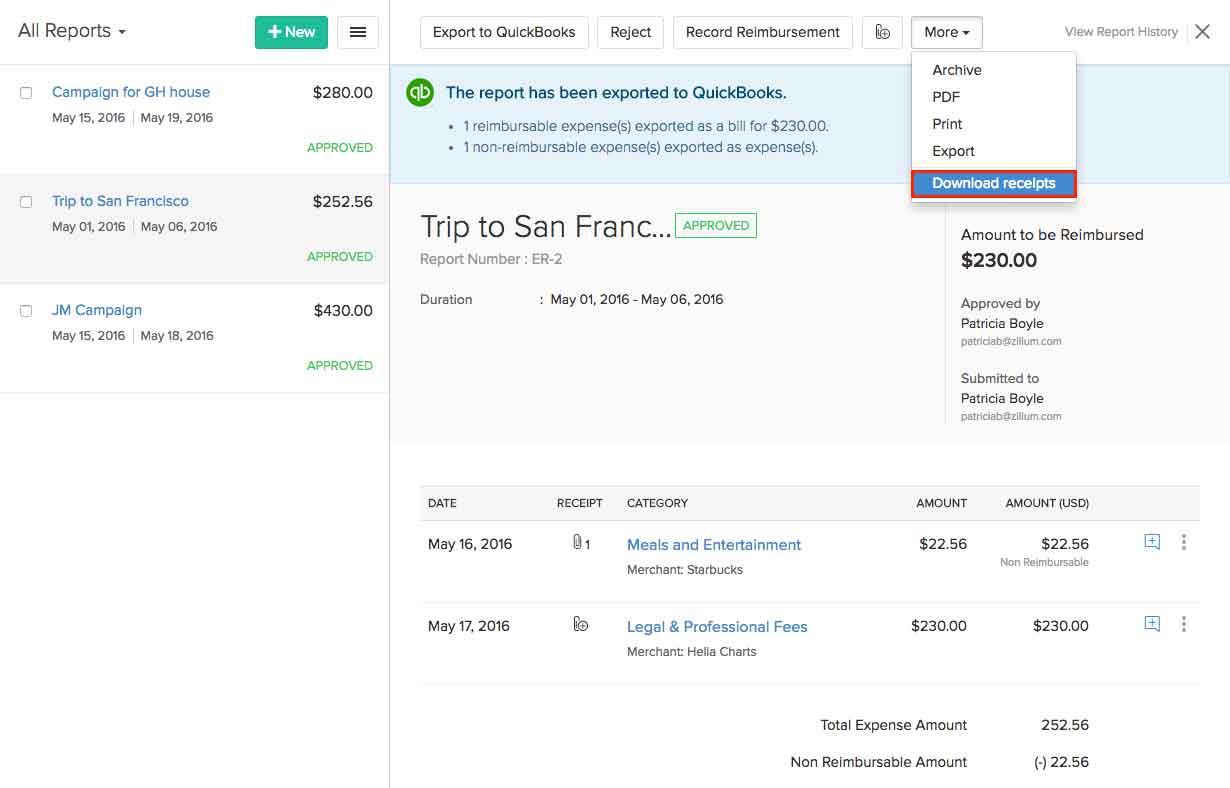Collapse the More dropdown button
Screen dimensions: 1230x788
tap(946, 32)
